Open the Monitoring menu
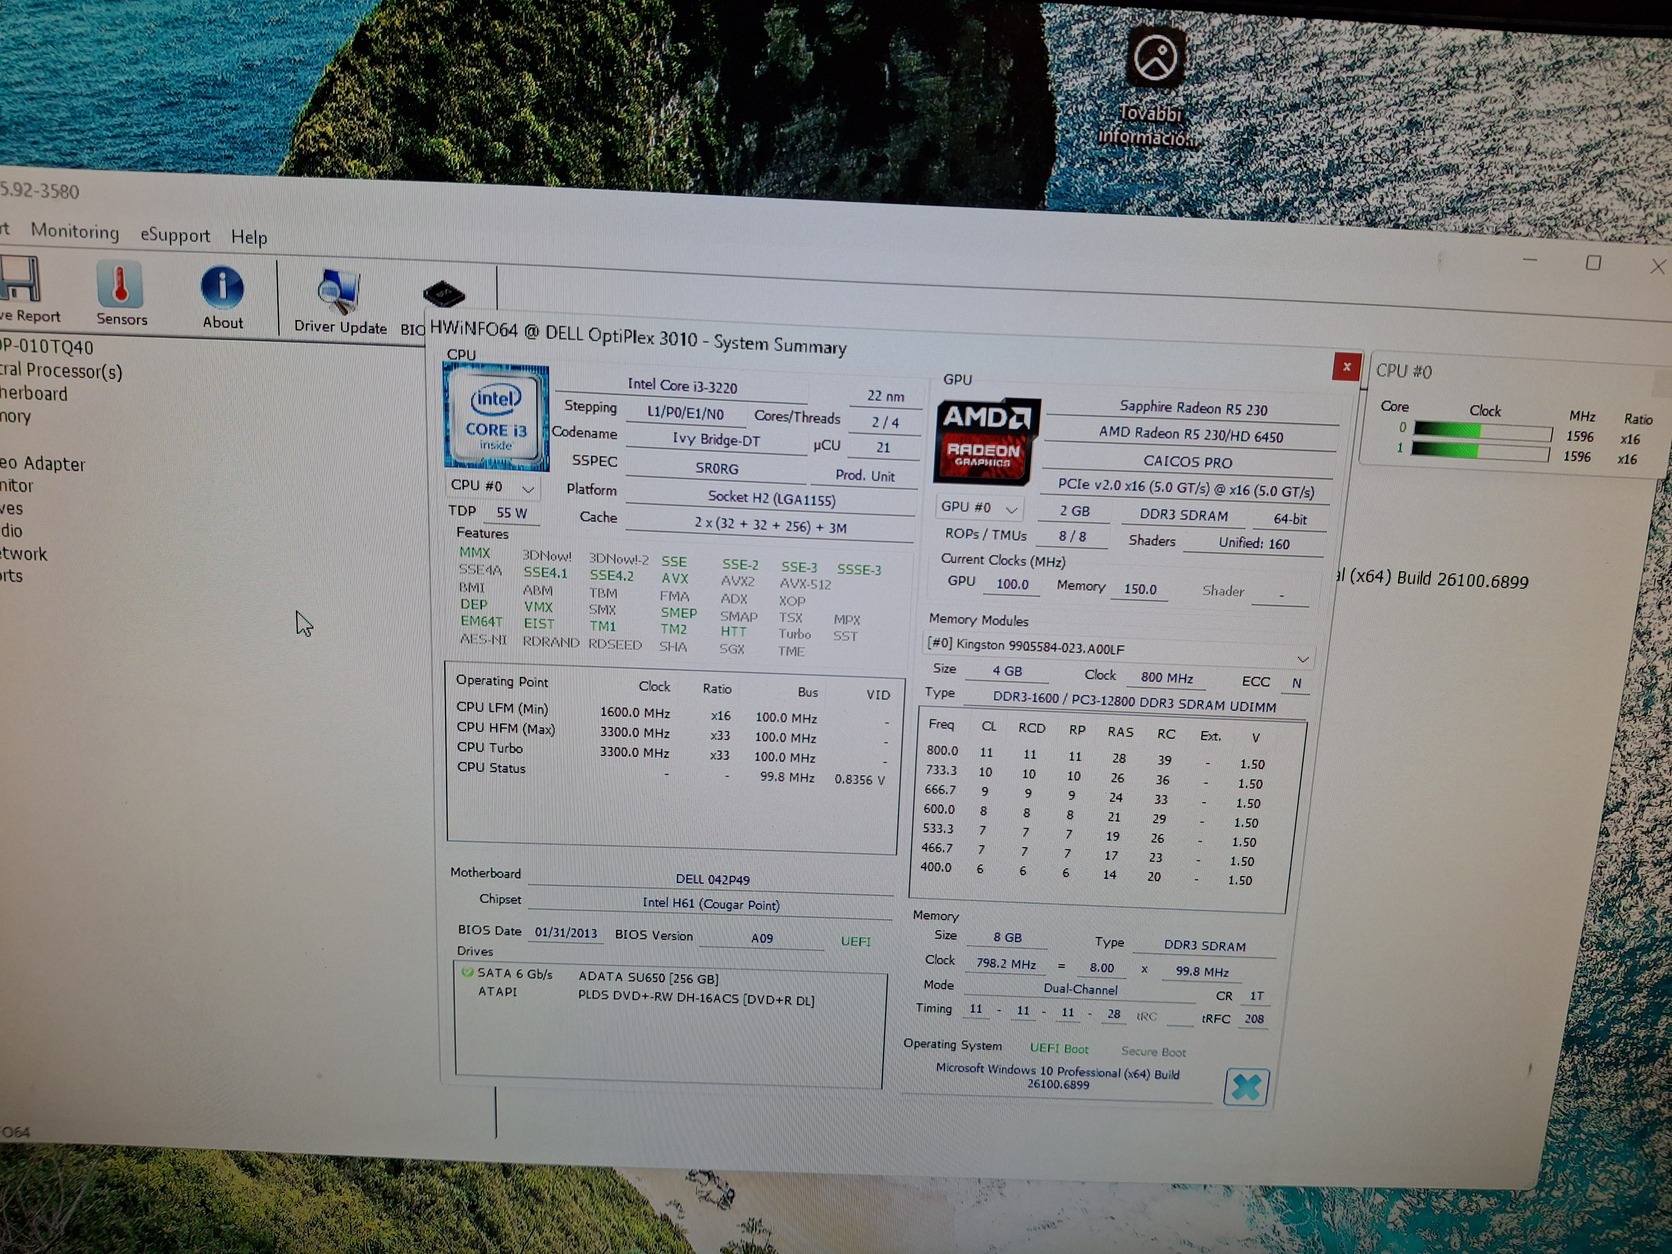 tap(75, 232)
